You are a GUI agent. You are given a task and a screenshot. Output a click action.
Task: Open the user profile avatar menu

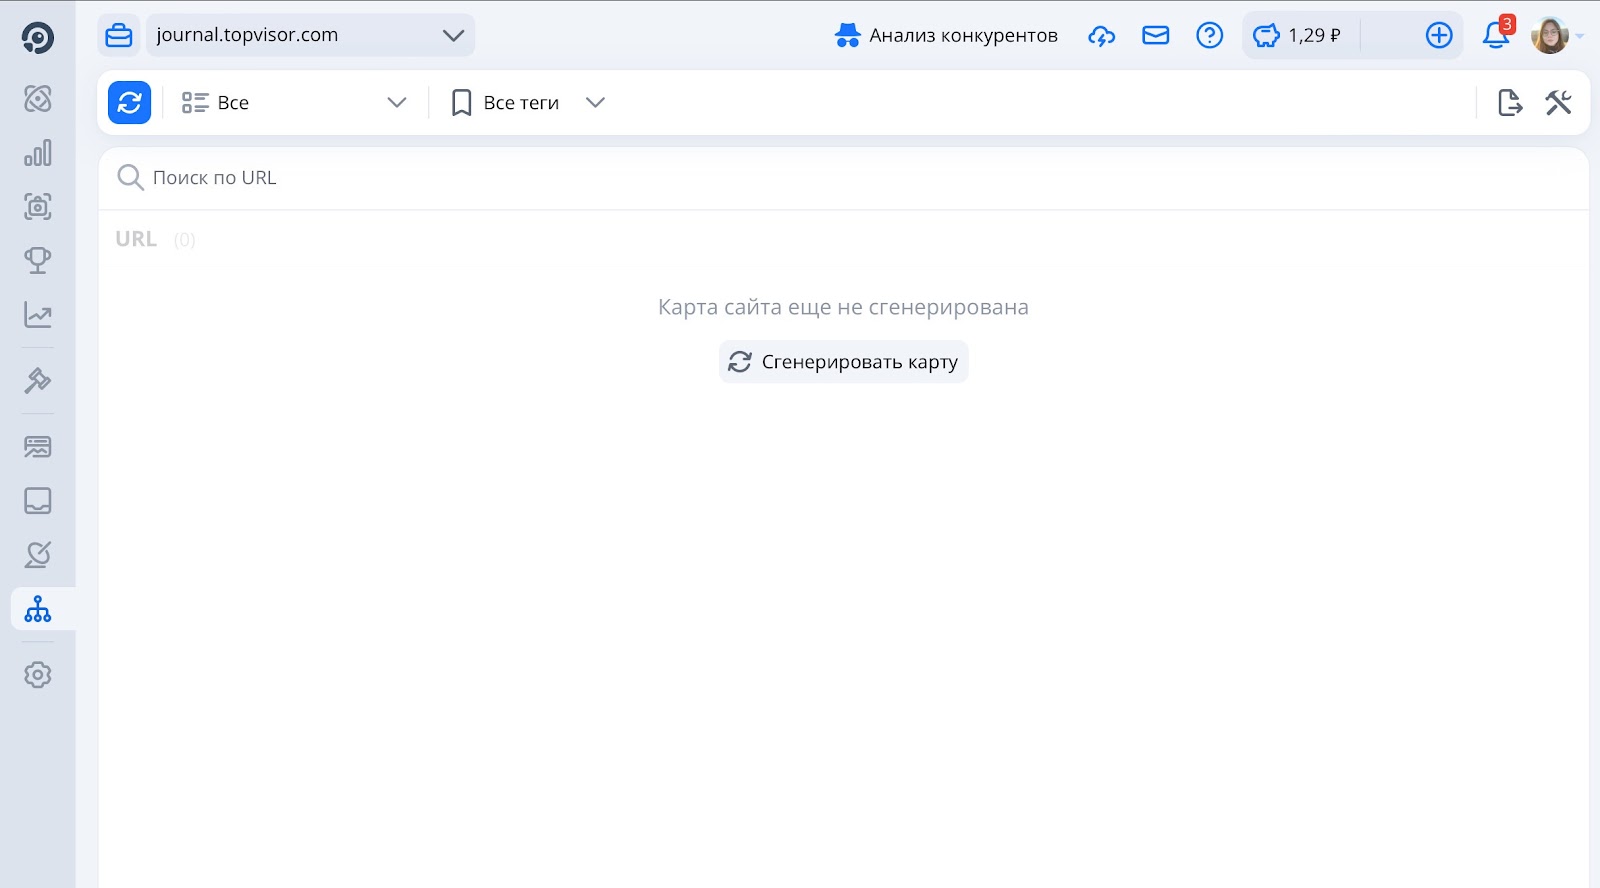(x=1550, y=35)
